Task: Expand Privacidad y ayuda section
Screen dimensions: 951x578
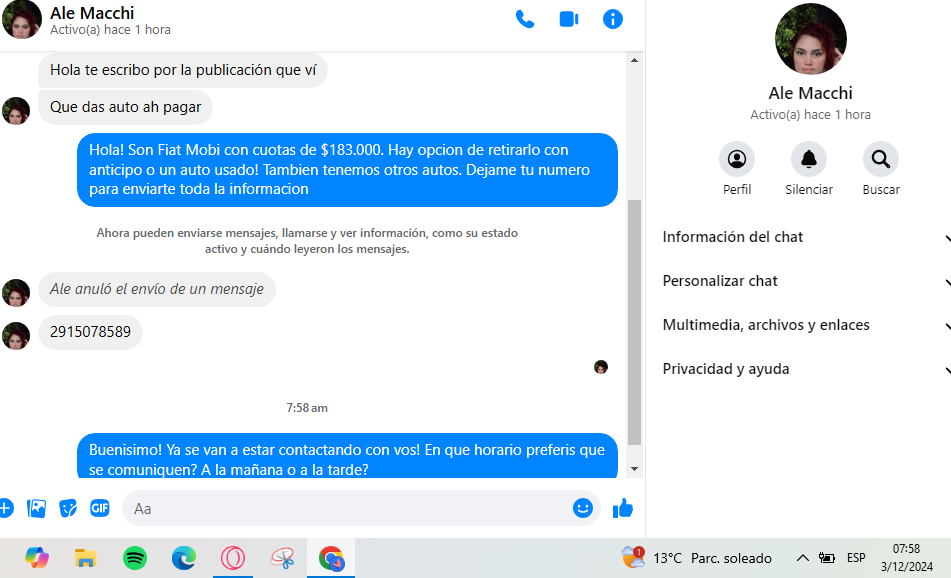Action: (807, 369)
